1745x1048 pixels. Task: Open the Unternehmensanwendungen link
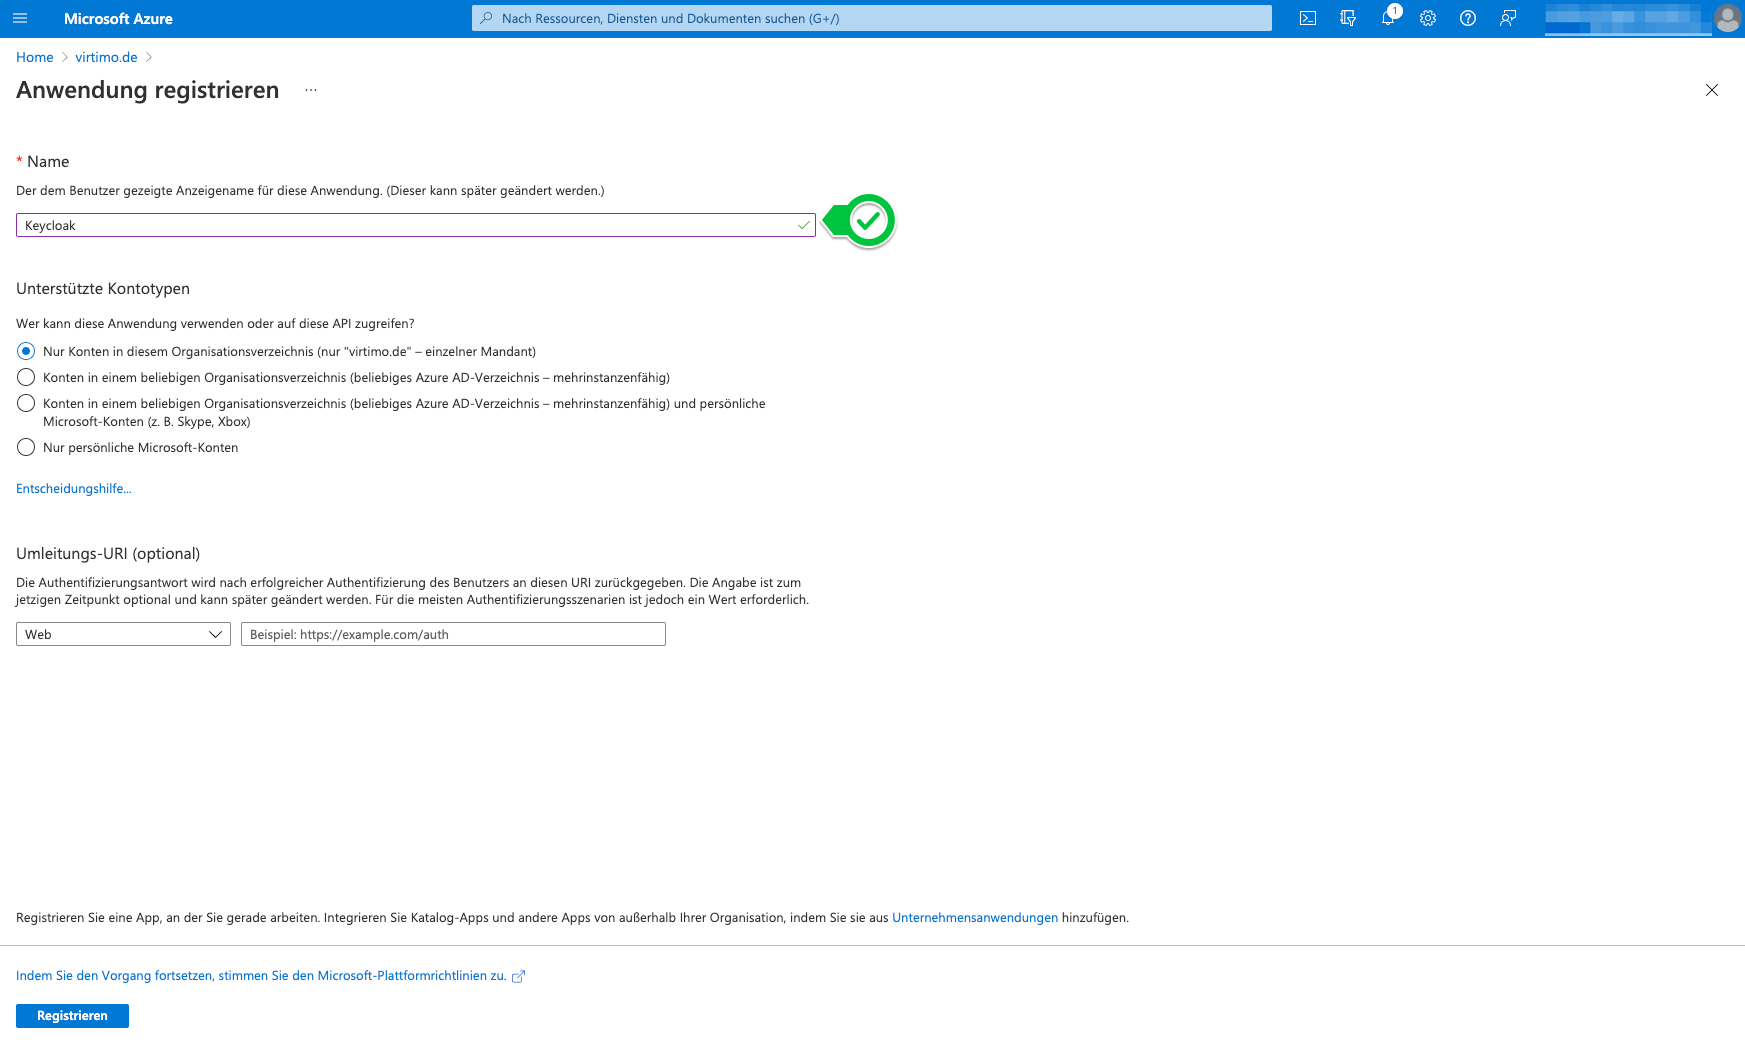pos(974,917)
